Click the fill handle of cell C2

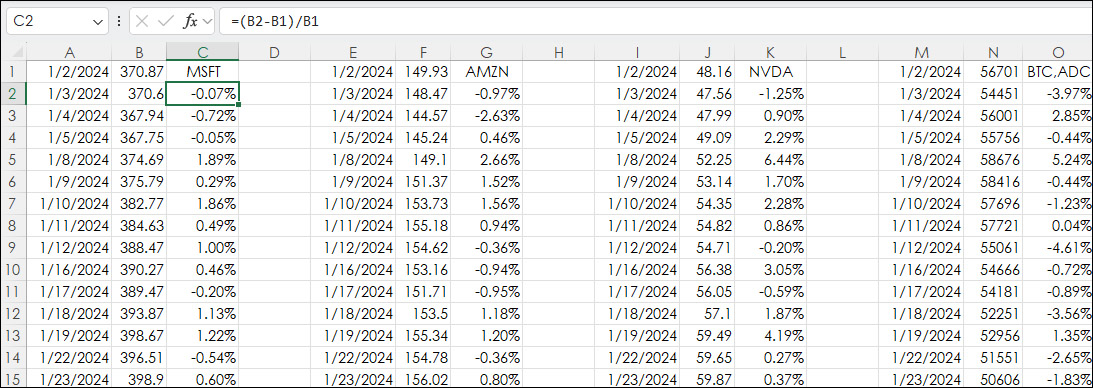239,103
